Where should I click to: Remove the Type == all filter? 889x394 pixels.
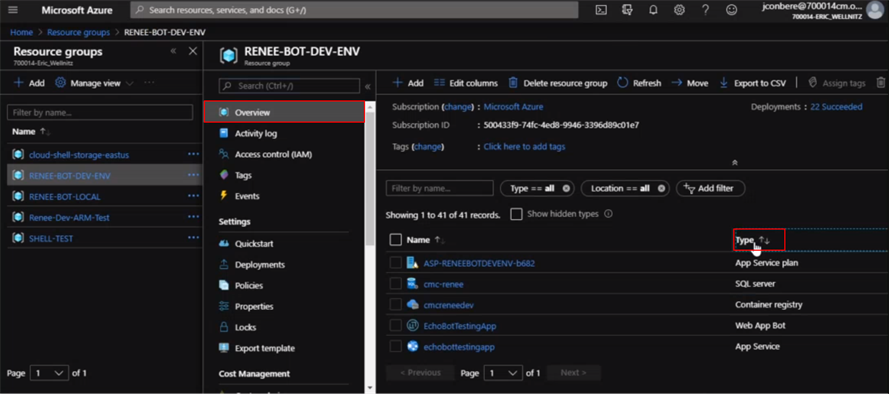(x=566, y=188)
